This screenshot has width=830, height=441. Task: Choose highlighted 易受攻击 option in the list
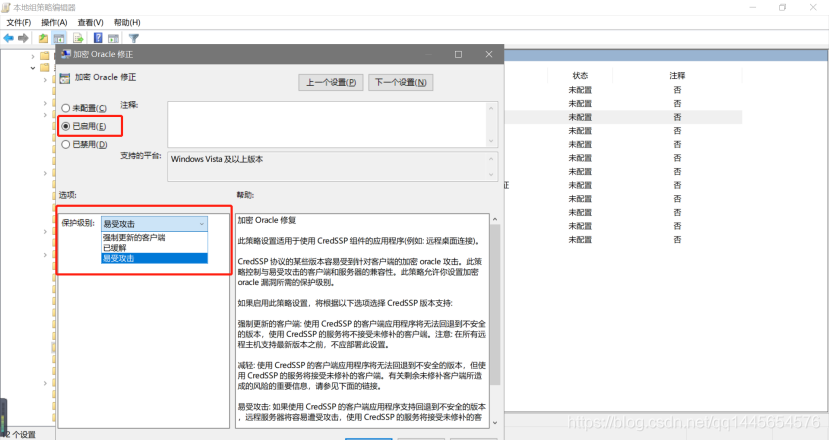tap(154, 258)
